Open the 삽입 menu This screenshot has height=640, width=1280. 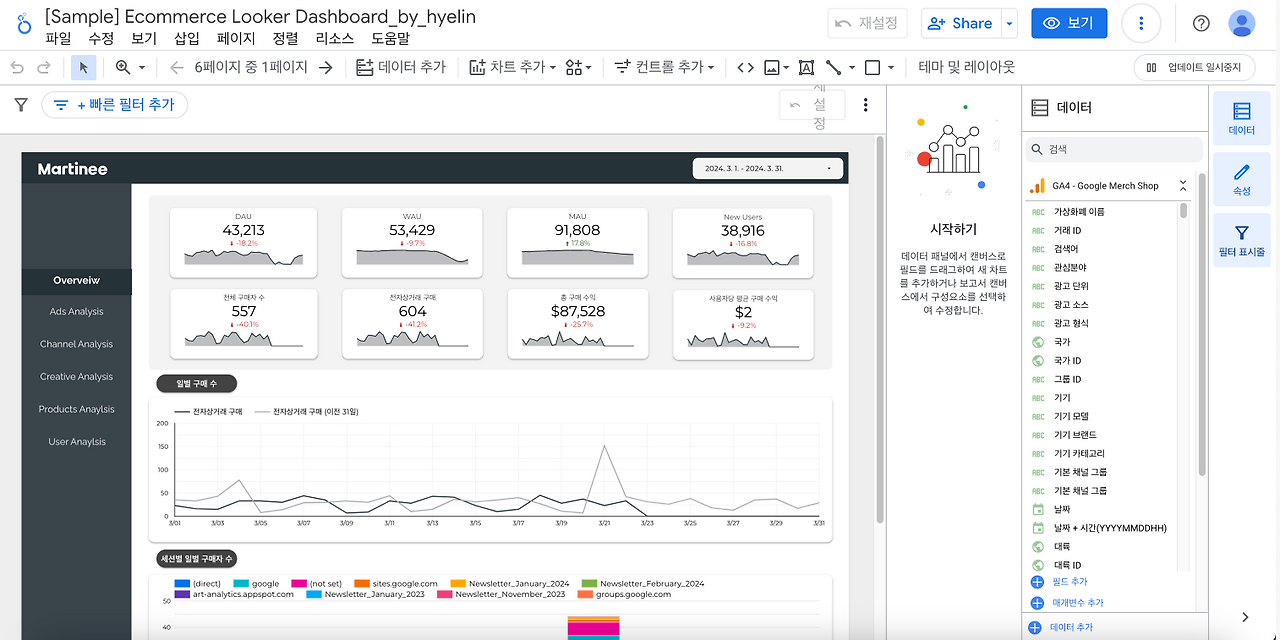click(187, 38)
